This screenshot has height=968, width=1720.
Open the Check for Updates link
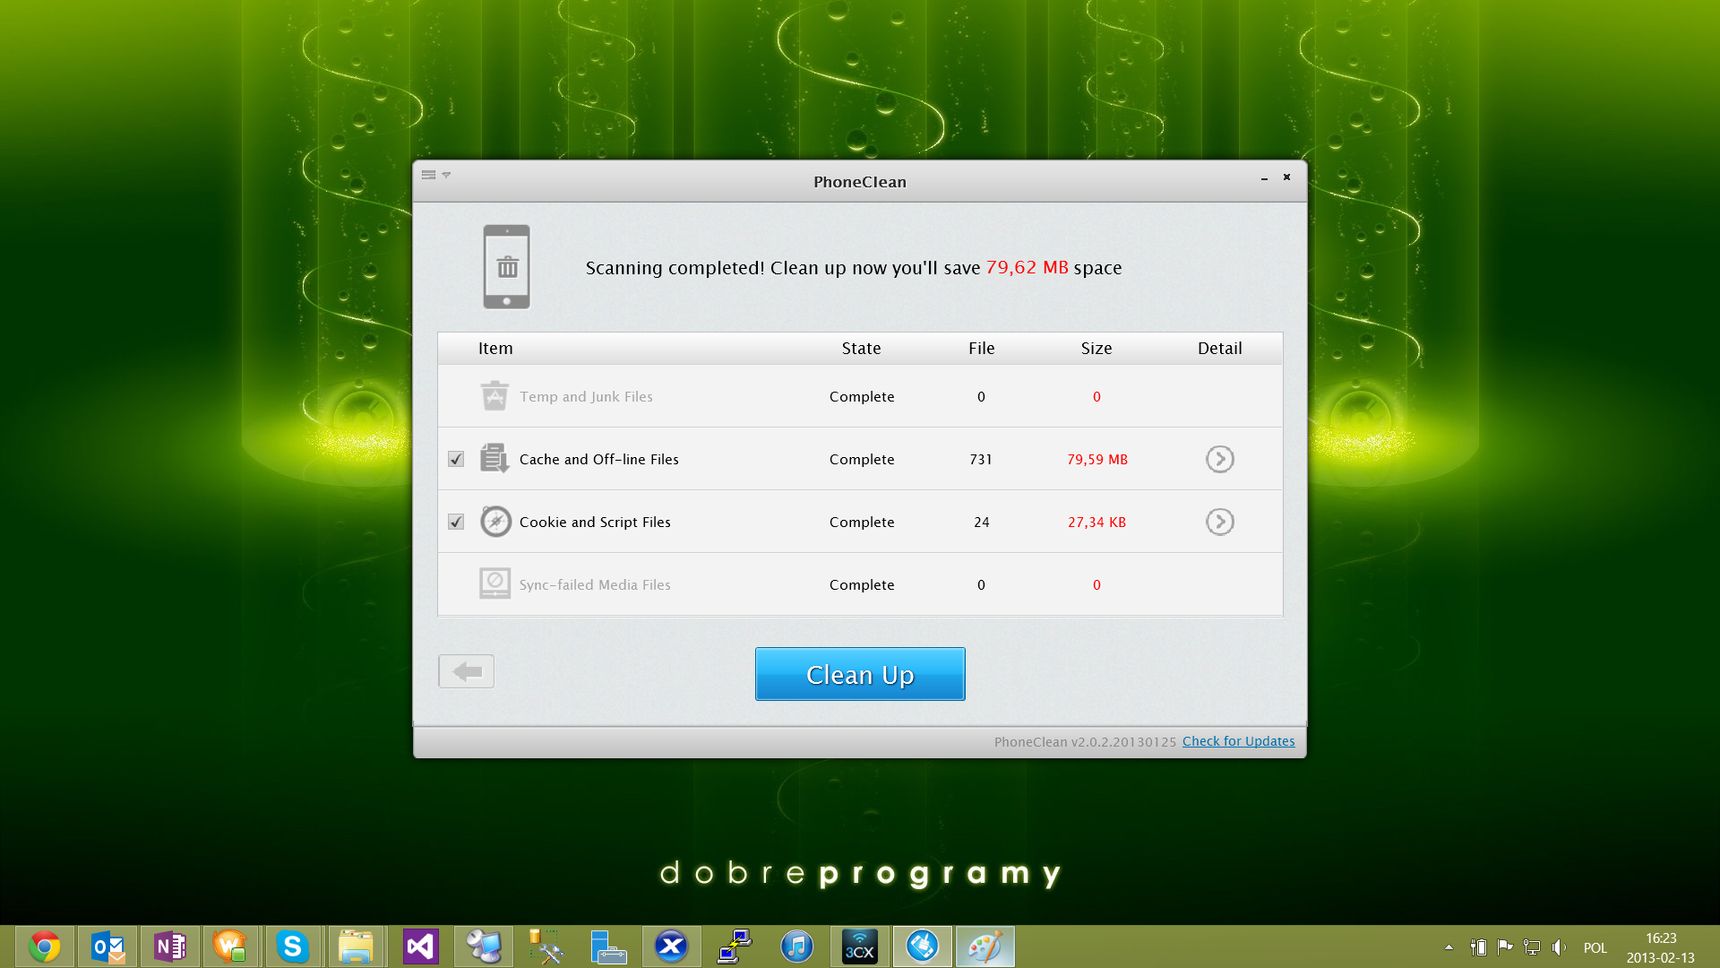pyautogui.click(x=1238, y=741)
